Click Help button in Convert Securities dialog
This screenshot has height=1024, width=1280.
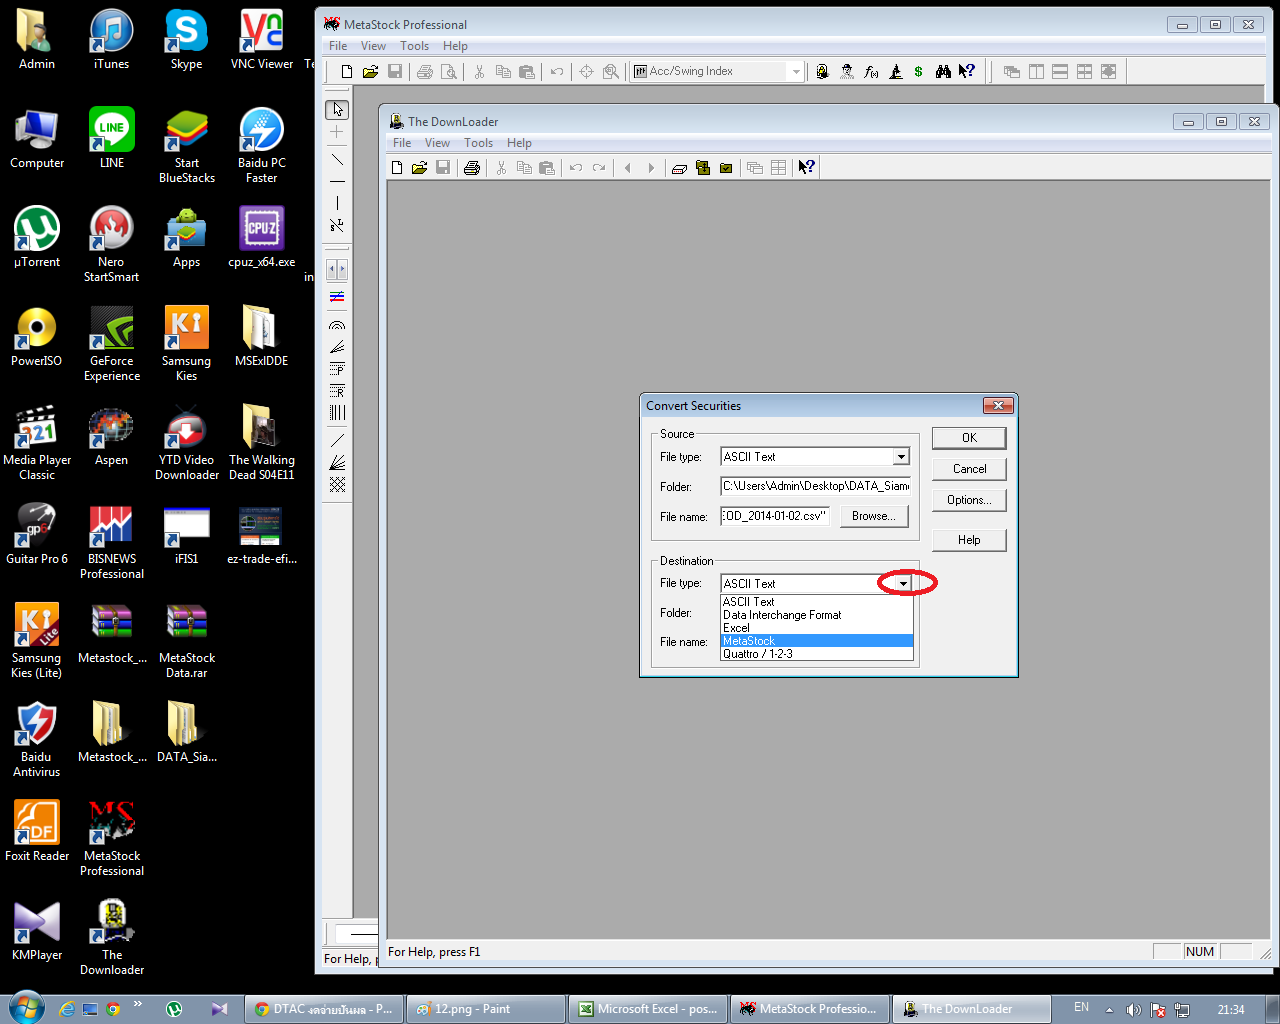tap(969, 540)
